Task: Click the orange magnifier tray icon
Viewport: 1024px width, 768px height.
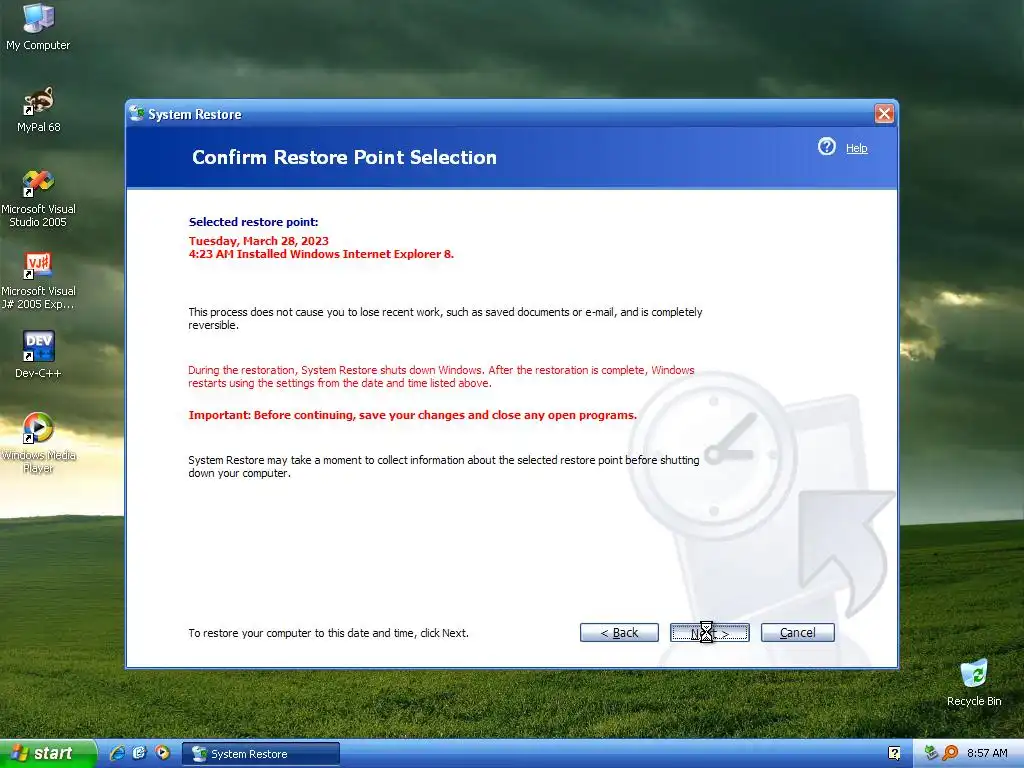Action: [950, 753]
